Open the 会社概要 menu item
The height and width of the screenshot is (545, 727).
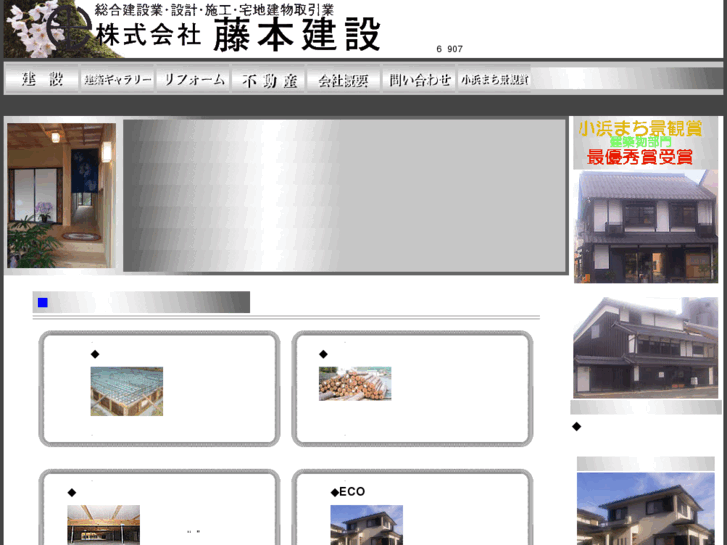(344, 79)
